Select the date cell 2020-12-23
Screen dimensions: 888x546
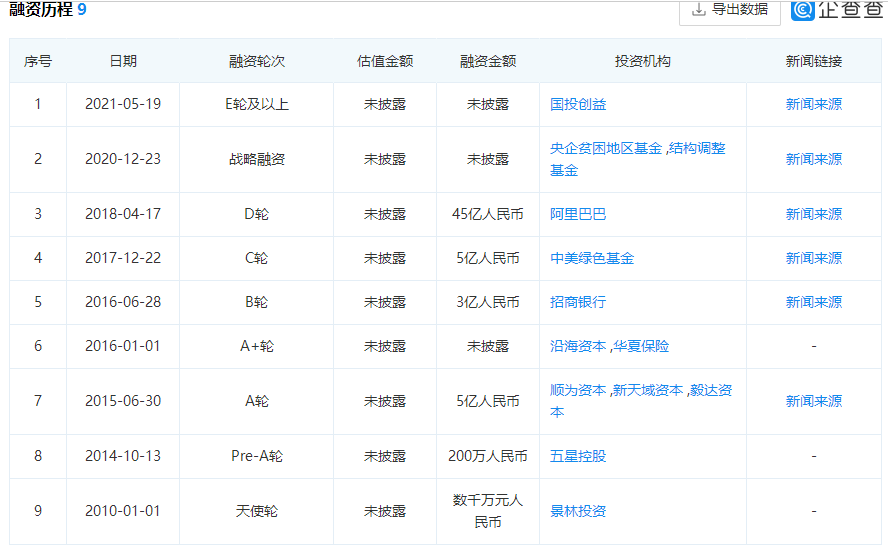tap(123, 159)
